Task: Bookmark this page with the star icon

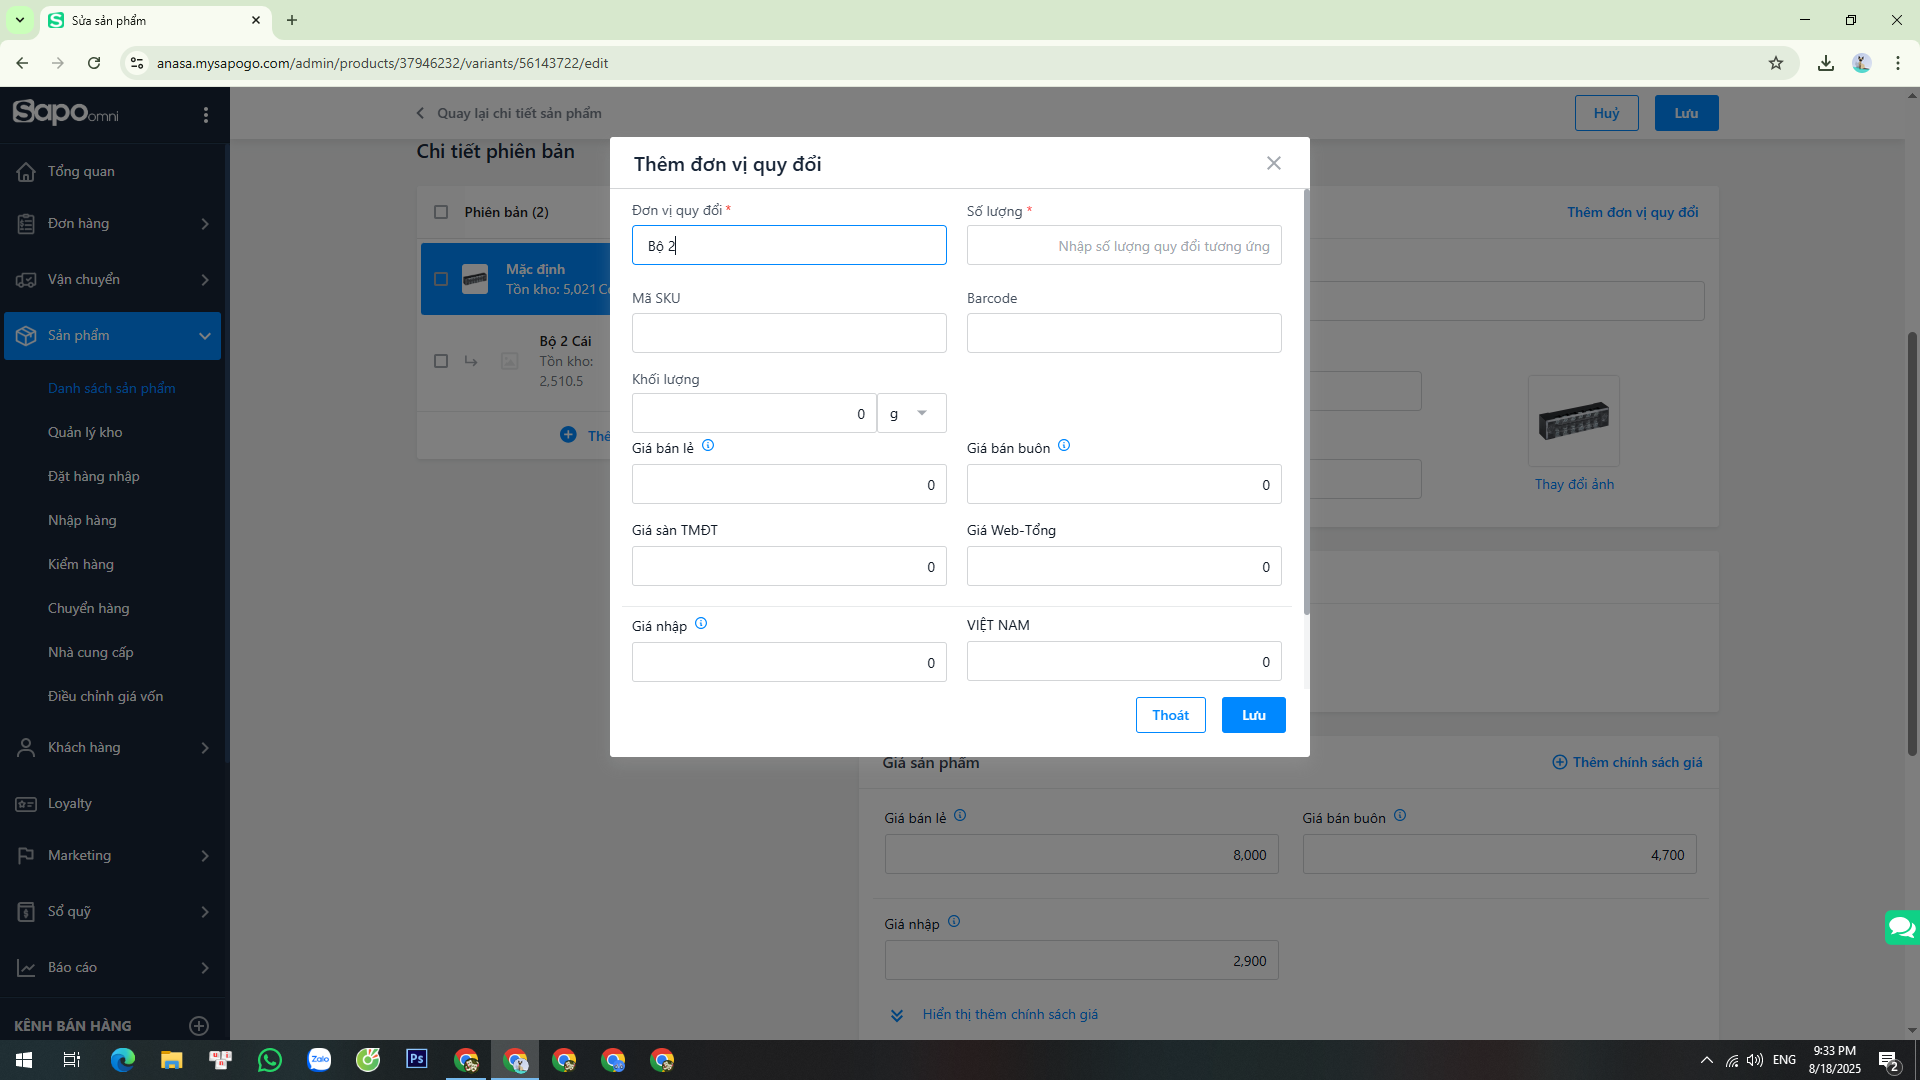Action: click(1776, 63)
